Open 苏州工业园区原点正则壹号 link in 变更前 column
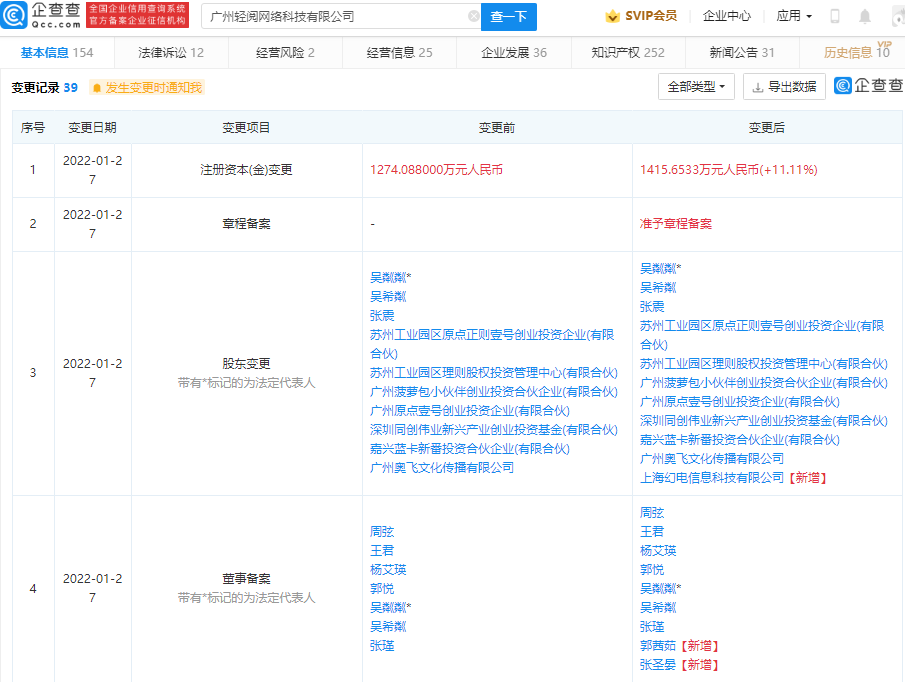Image resolution: width=905 pixels, height=682 pixels. (x=492, y=344)
